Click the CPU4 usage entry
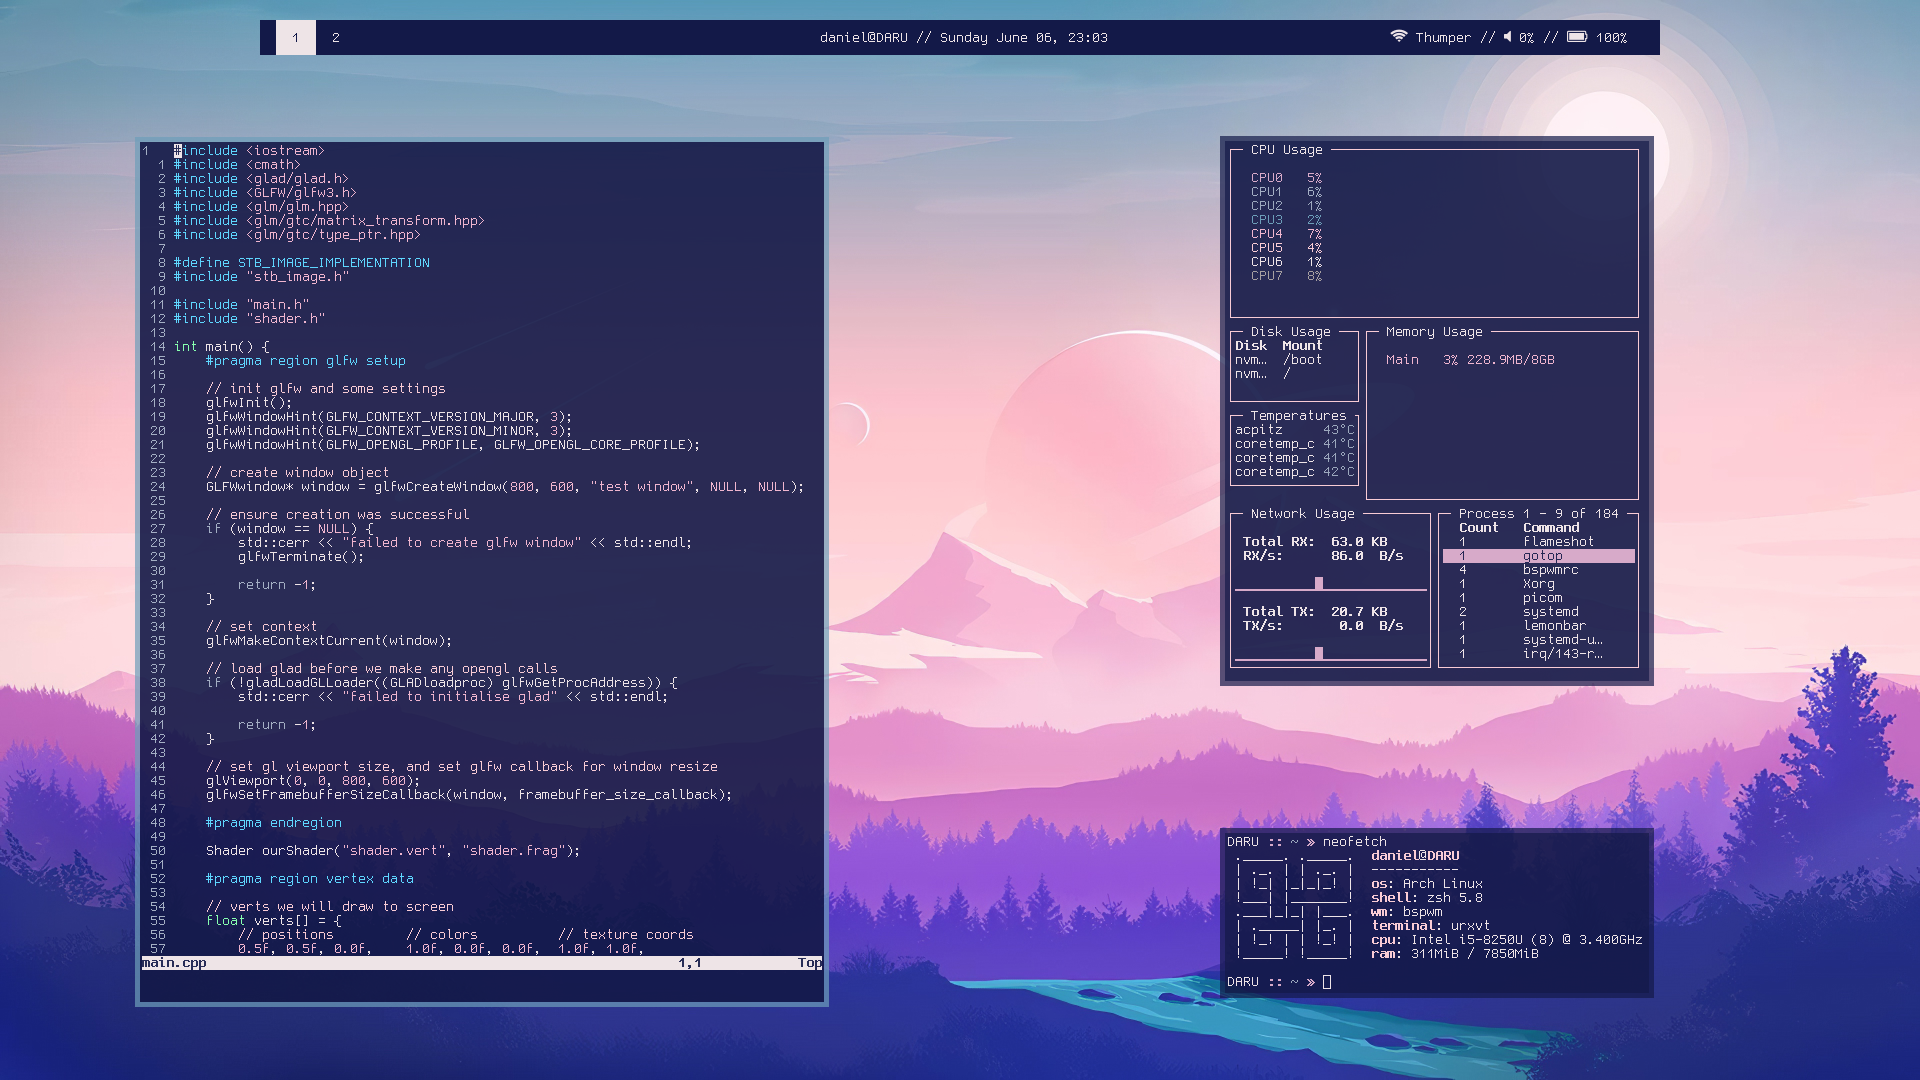This screenshot has width=1920, height=1080. click(1286, 234)
